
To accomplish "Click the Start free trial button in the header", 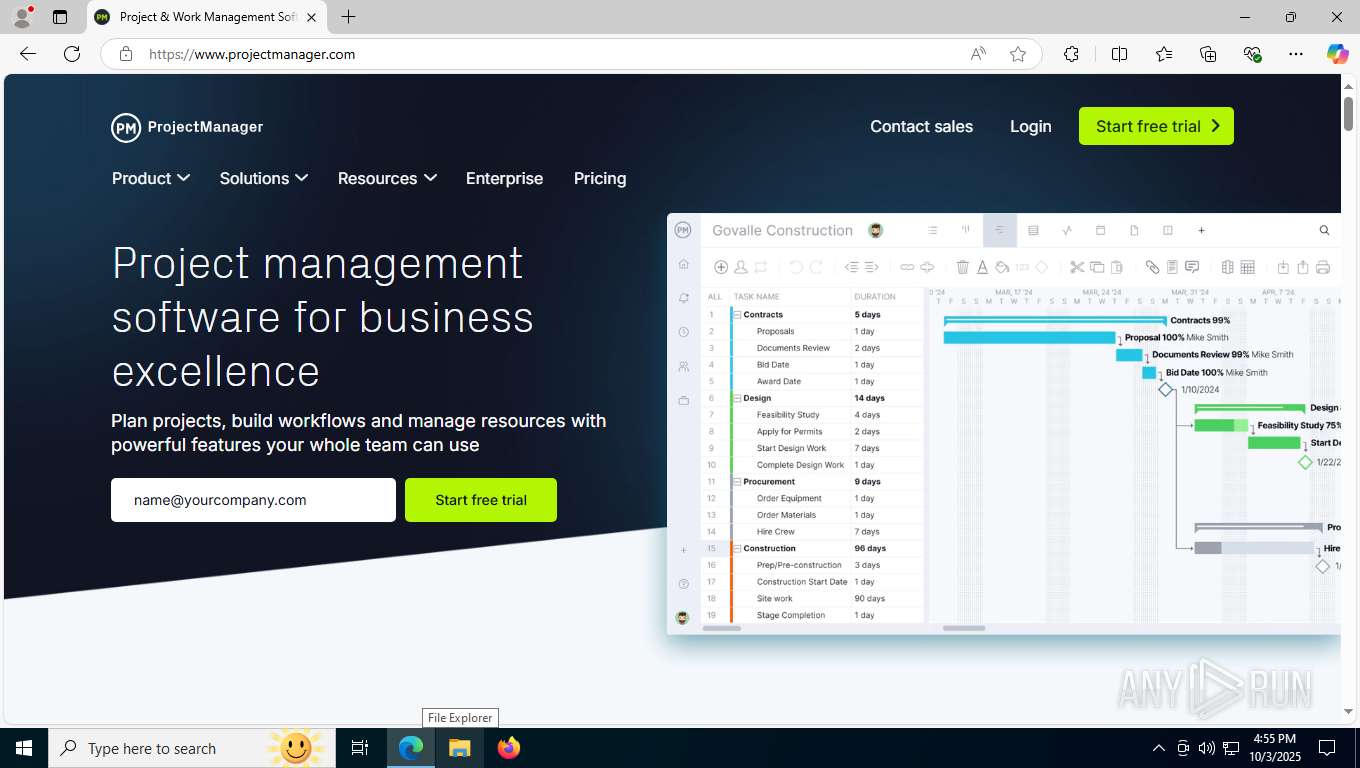I will pyautogui.click(x=1156, y=126).
